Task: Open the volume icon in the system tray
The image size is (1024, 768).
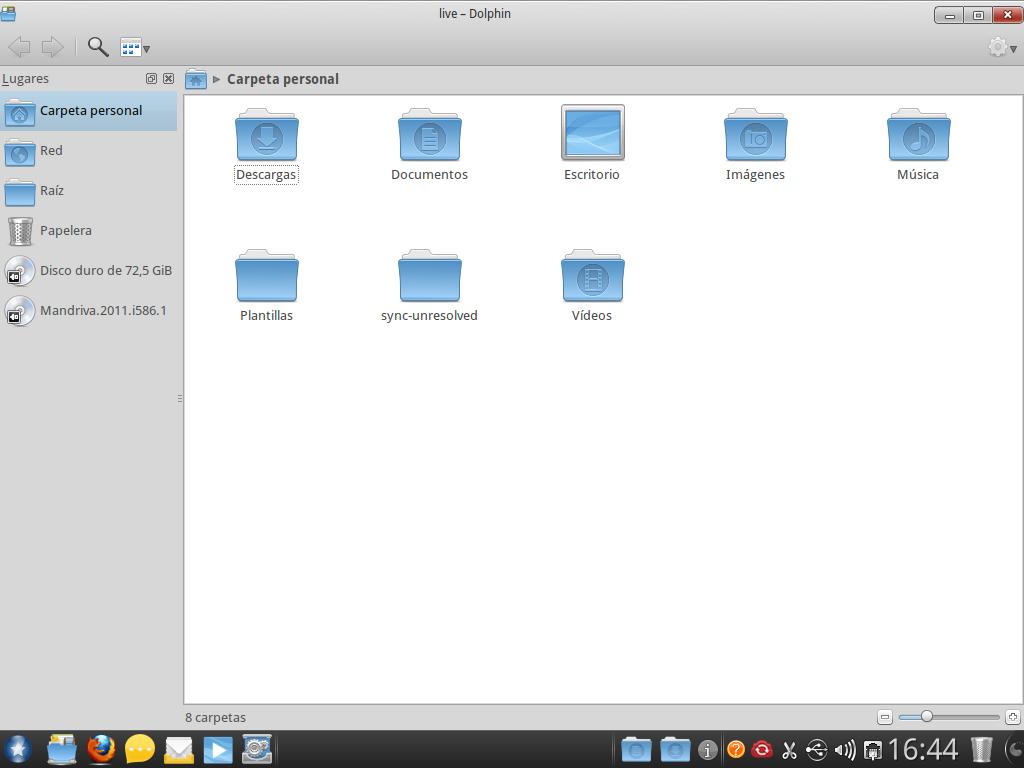Action: [x=845, y=748]
